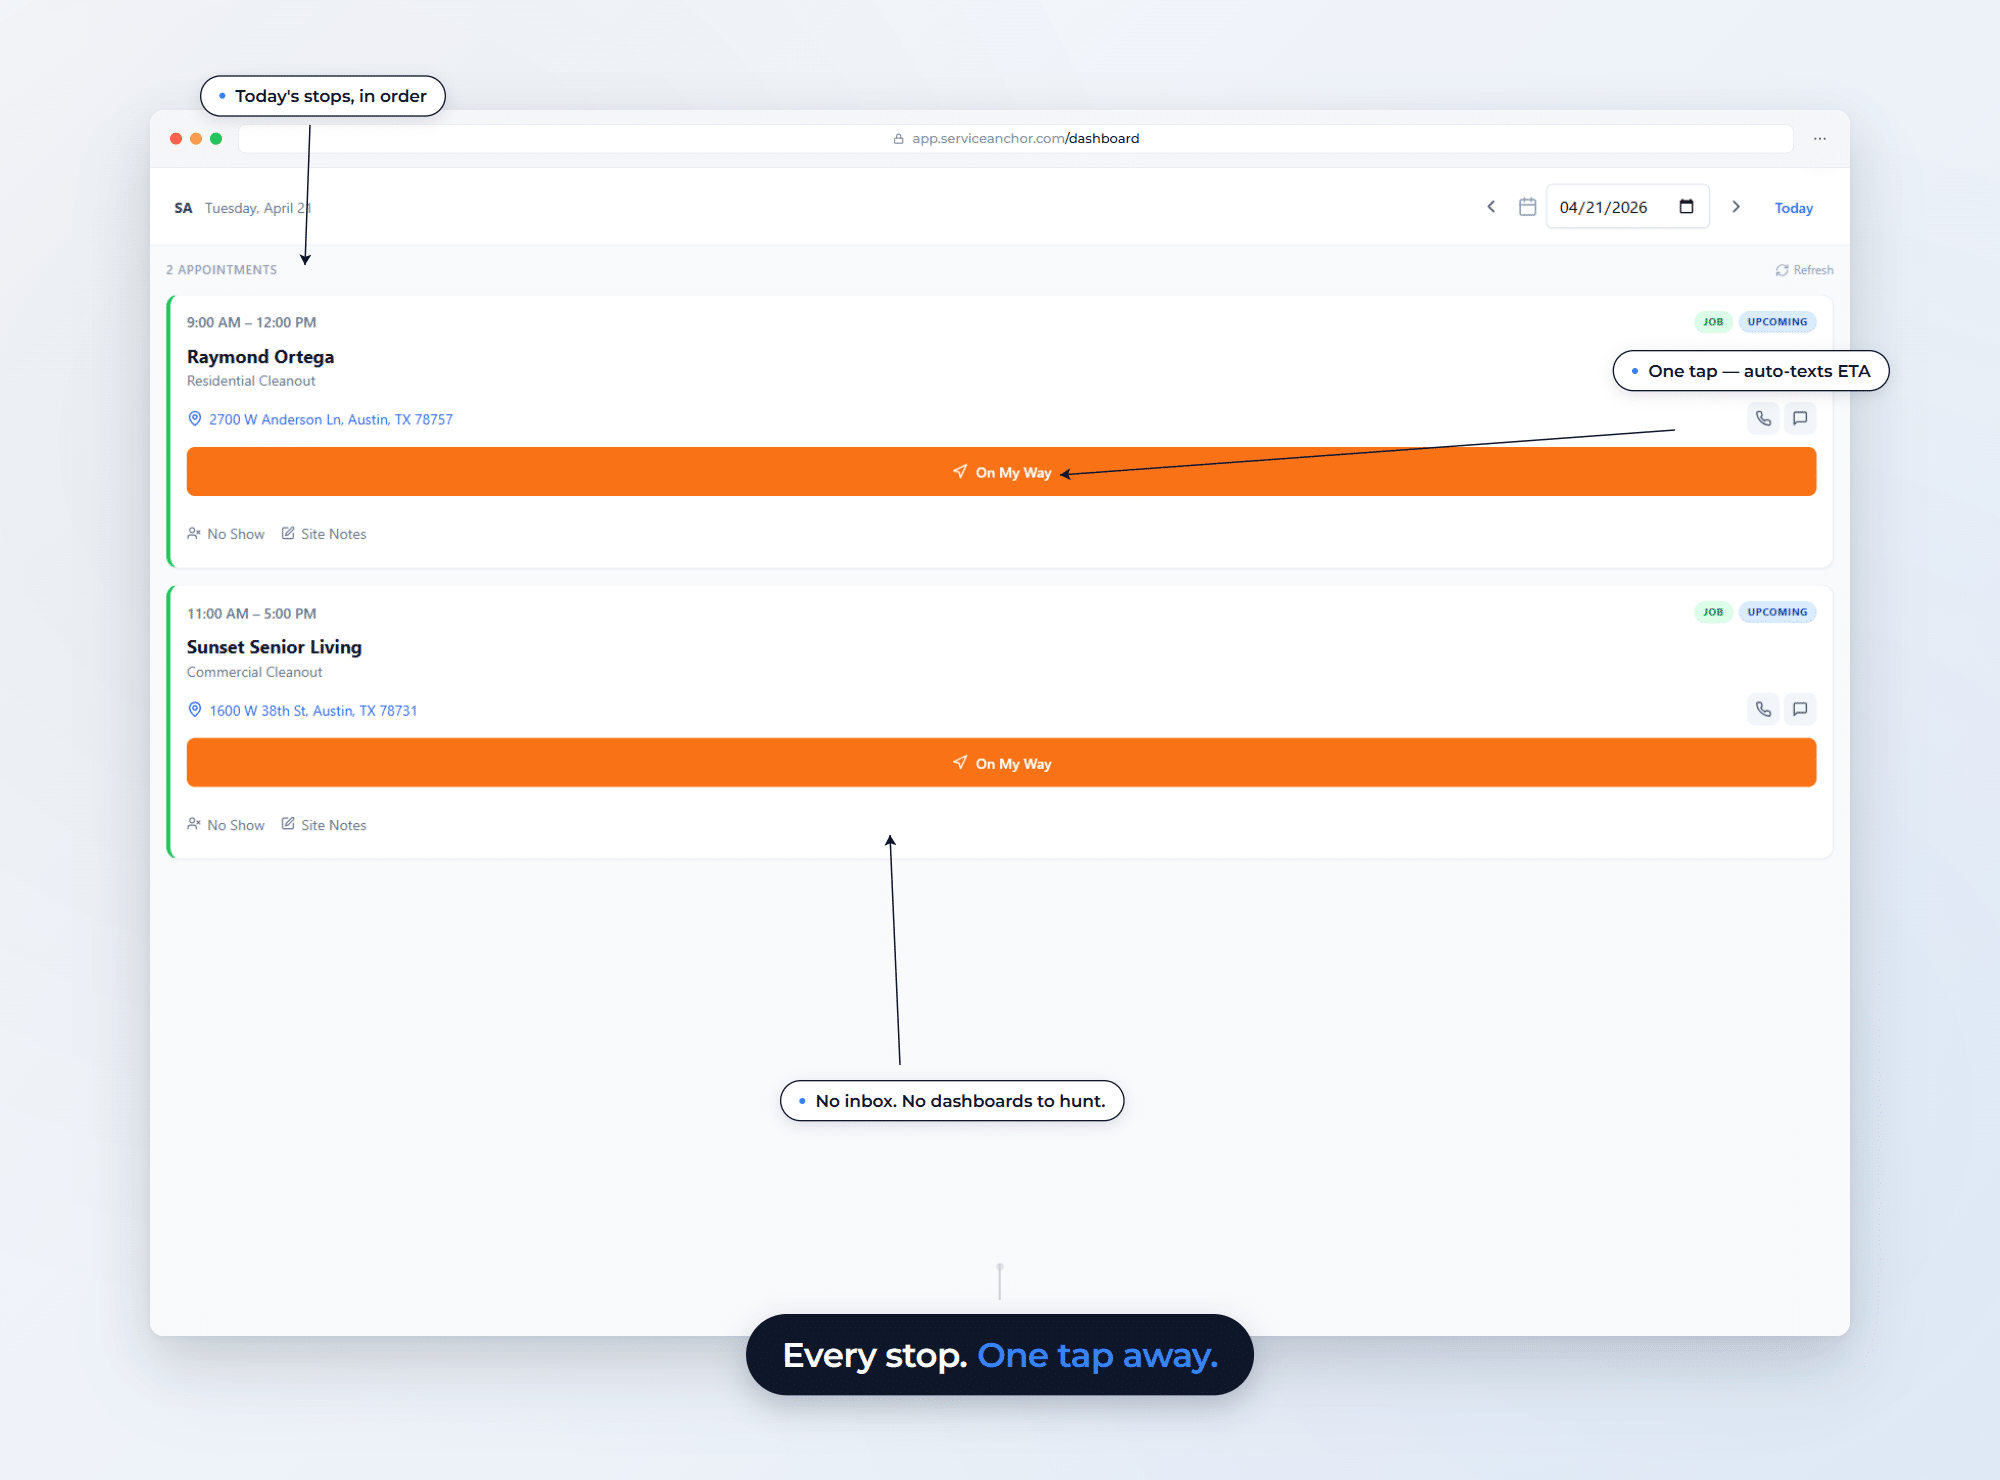
Task: Go to previous day with left chevron
Action: pyautogui.click(x=1491, y=207)
